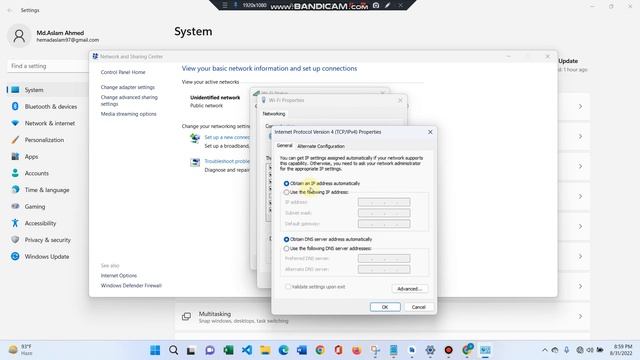The width and height of the screenshot is (640, 360).
Task: Open active Control Panel taskbar icon
Action: 485,350
